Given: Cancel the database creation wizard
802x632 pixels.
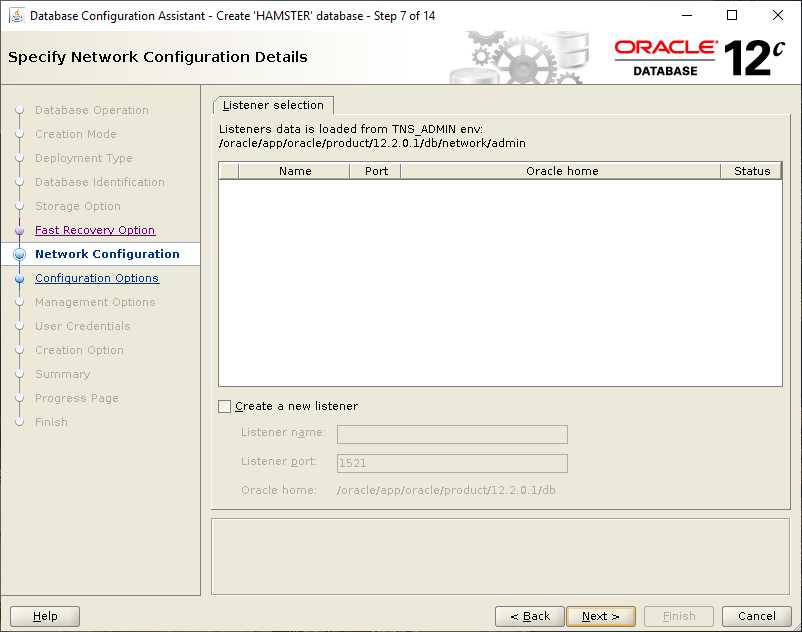Looking at the screenshot, I should click(756, 616).
